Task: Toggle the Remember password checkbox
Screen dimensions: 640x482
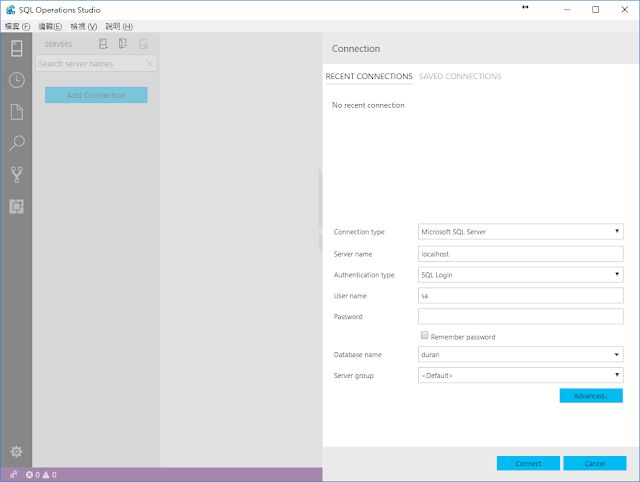Action: (x=424, y=335)
